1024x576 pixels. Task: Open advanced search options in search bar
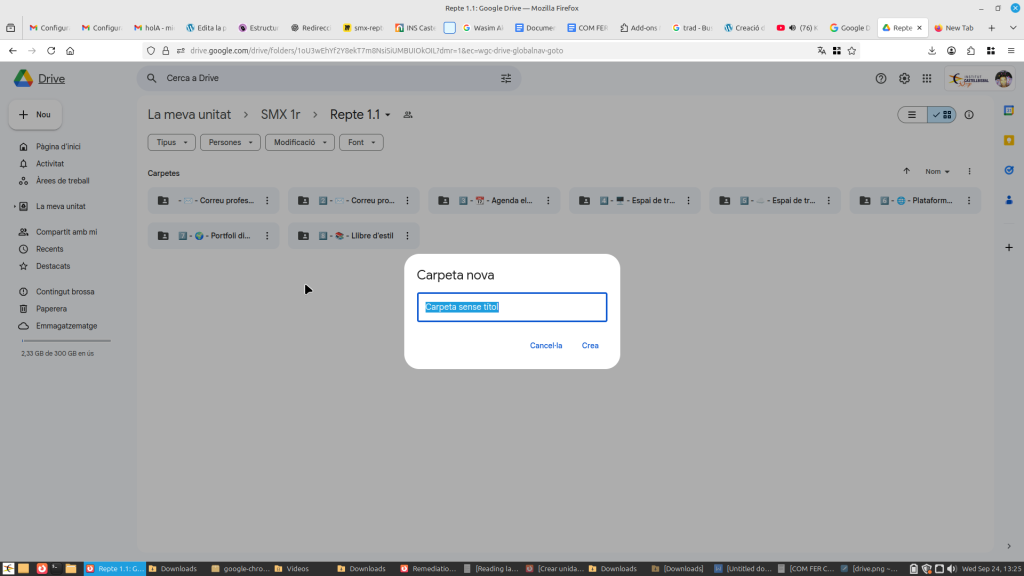(x=506, y=78)
